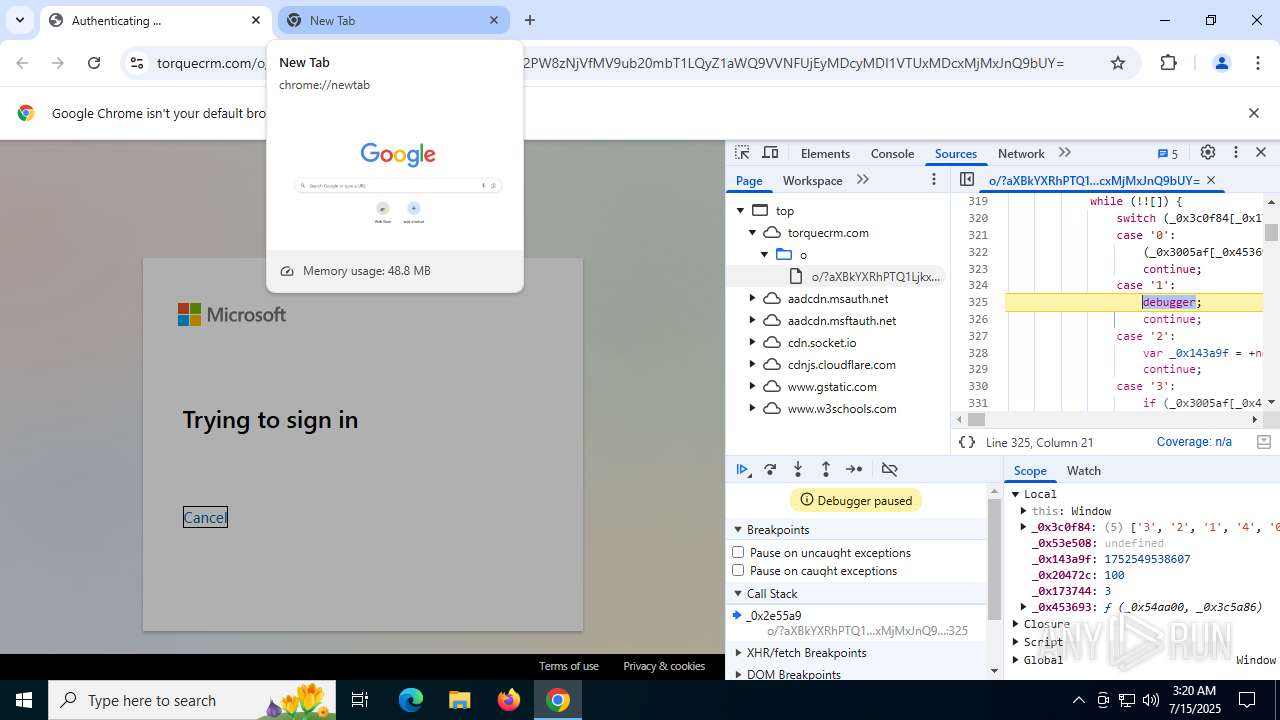Screen dimensions: 1280x720
Task: Toggle the navigator sidebar icon
Action: (x=967, y=180)
